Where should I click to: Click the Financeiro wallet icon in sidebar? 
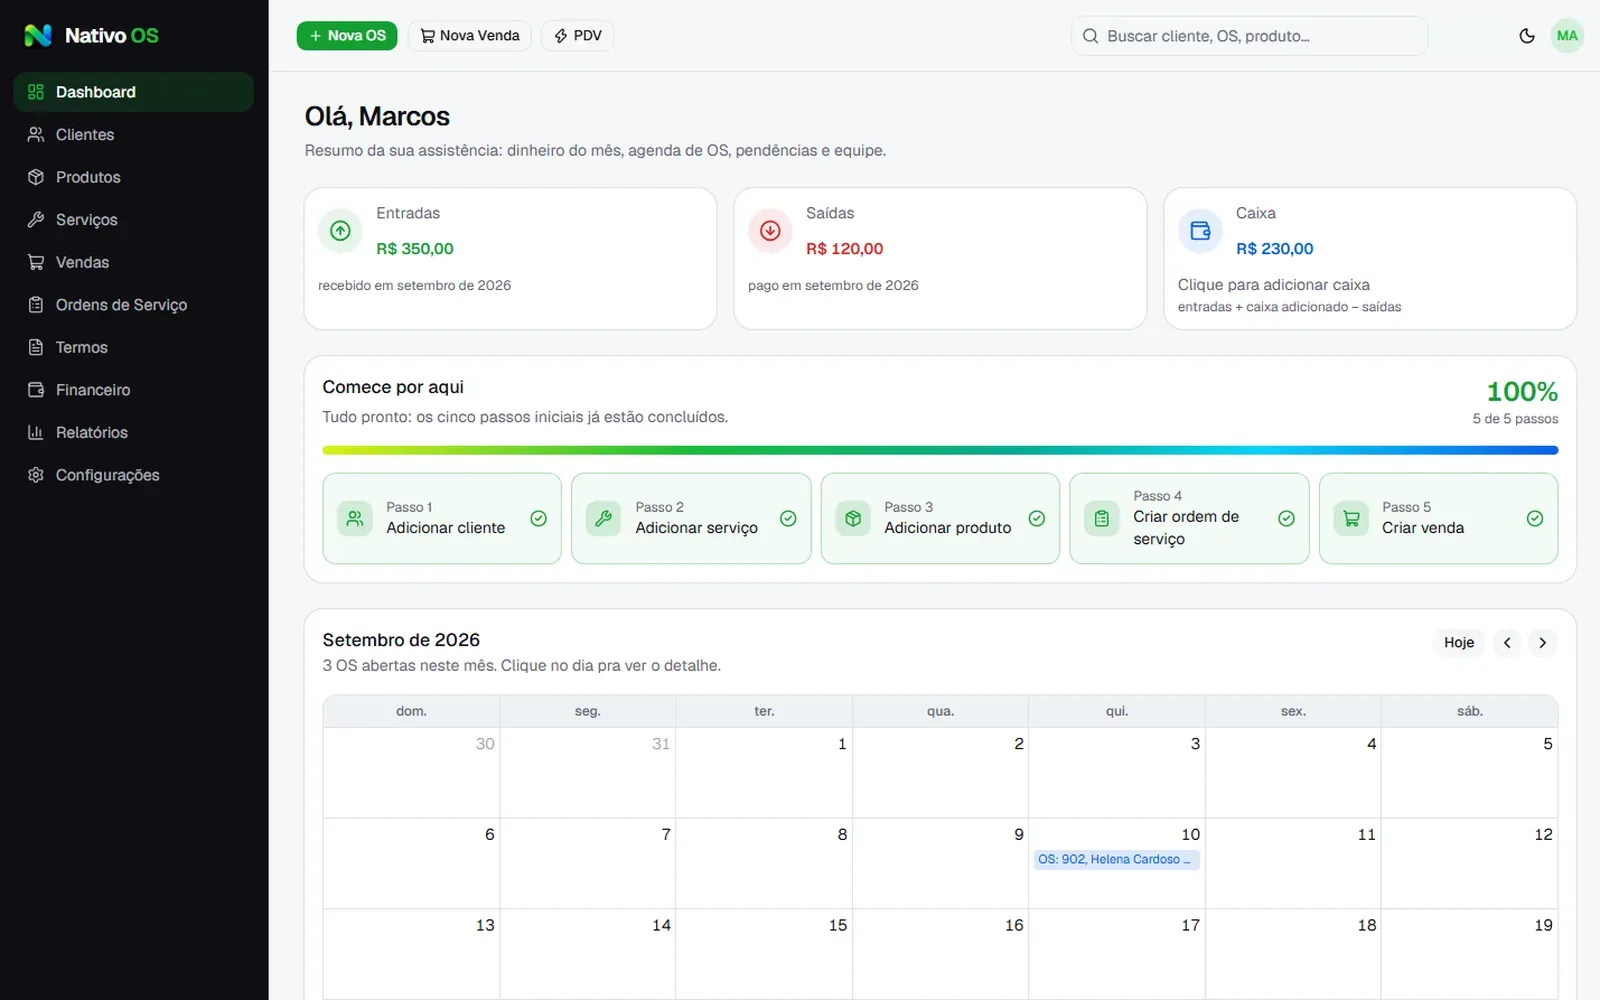(x=36, y=389)
